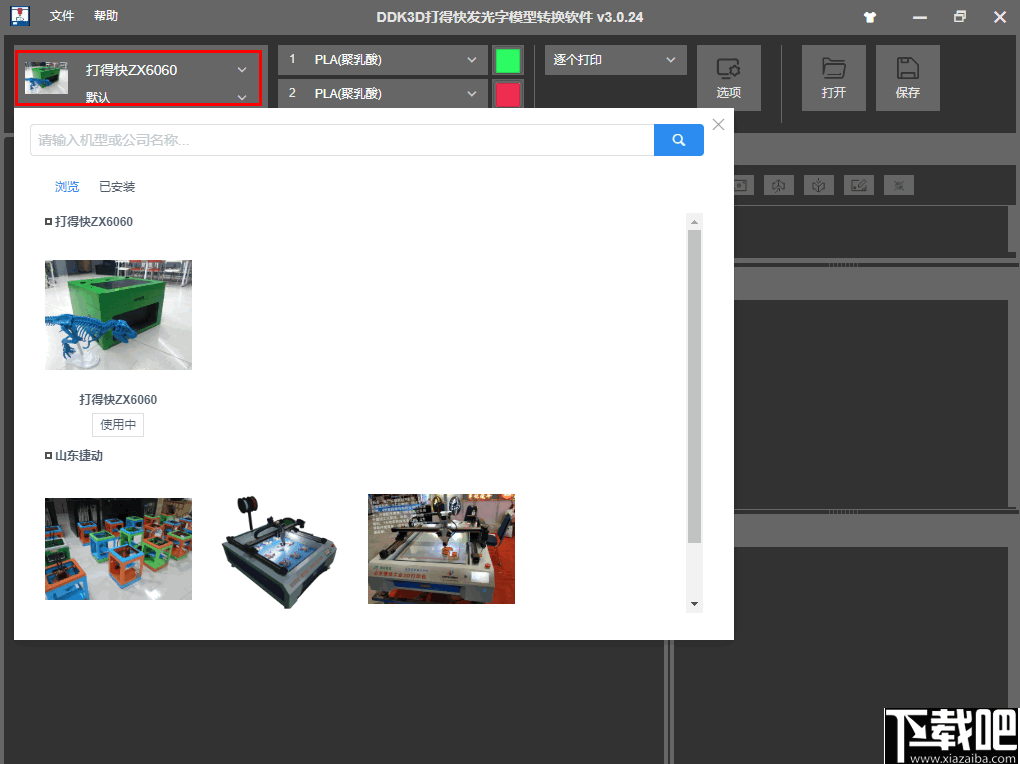Collapse the 山东捷动 manufacturer section
This screenshot has width=1020, height=764.
48,455
